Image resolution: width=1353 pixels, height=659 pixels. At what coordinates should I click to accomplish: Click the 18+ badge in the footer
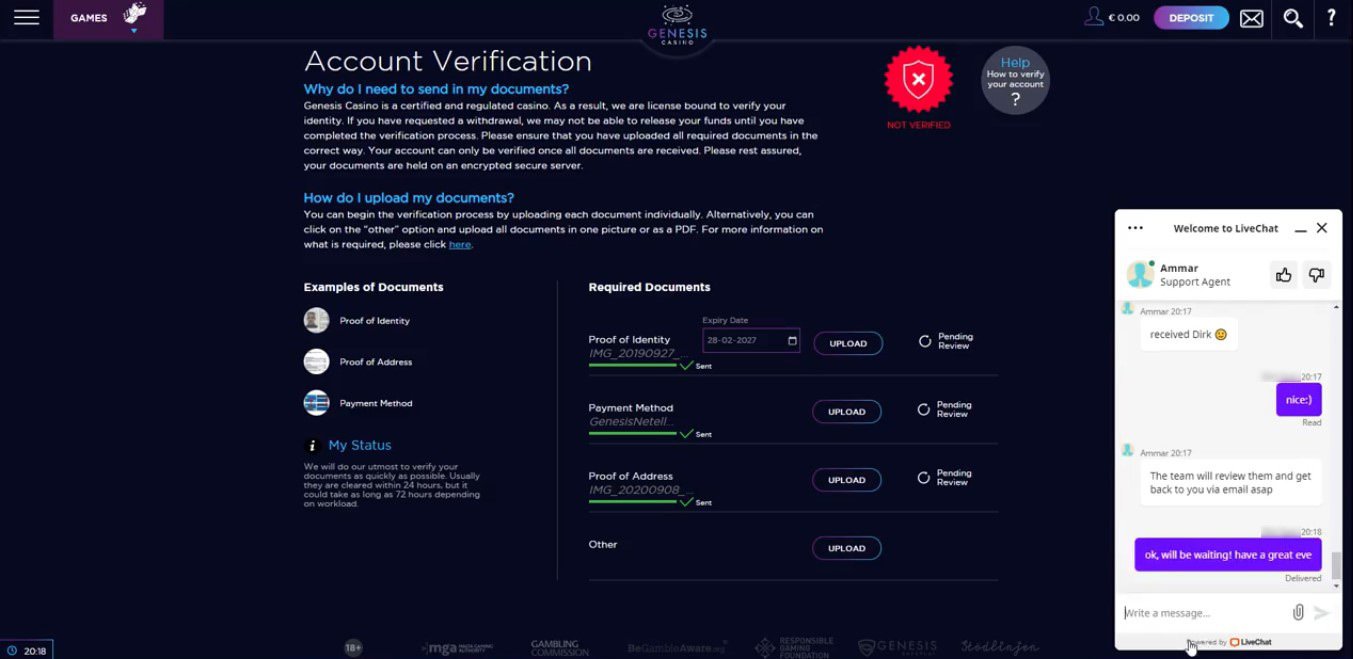point(353,648)
